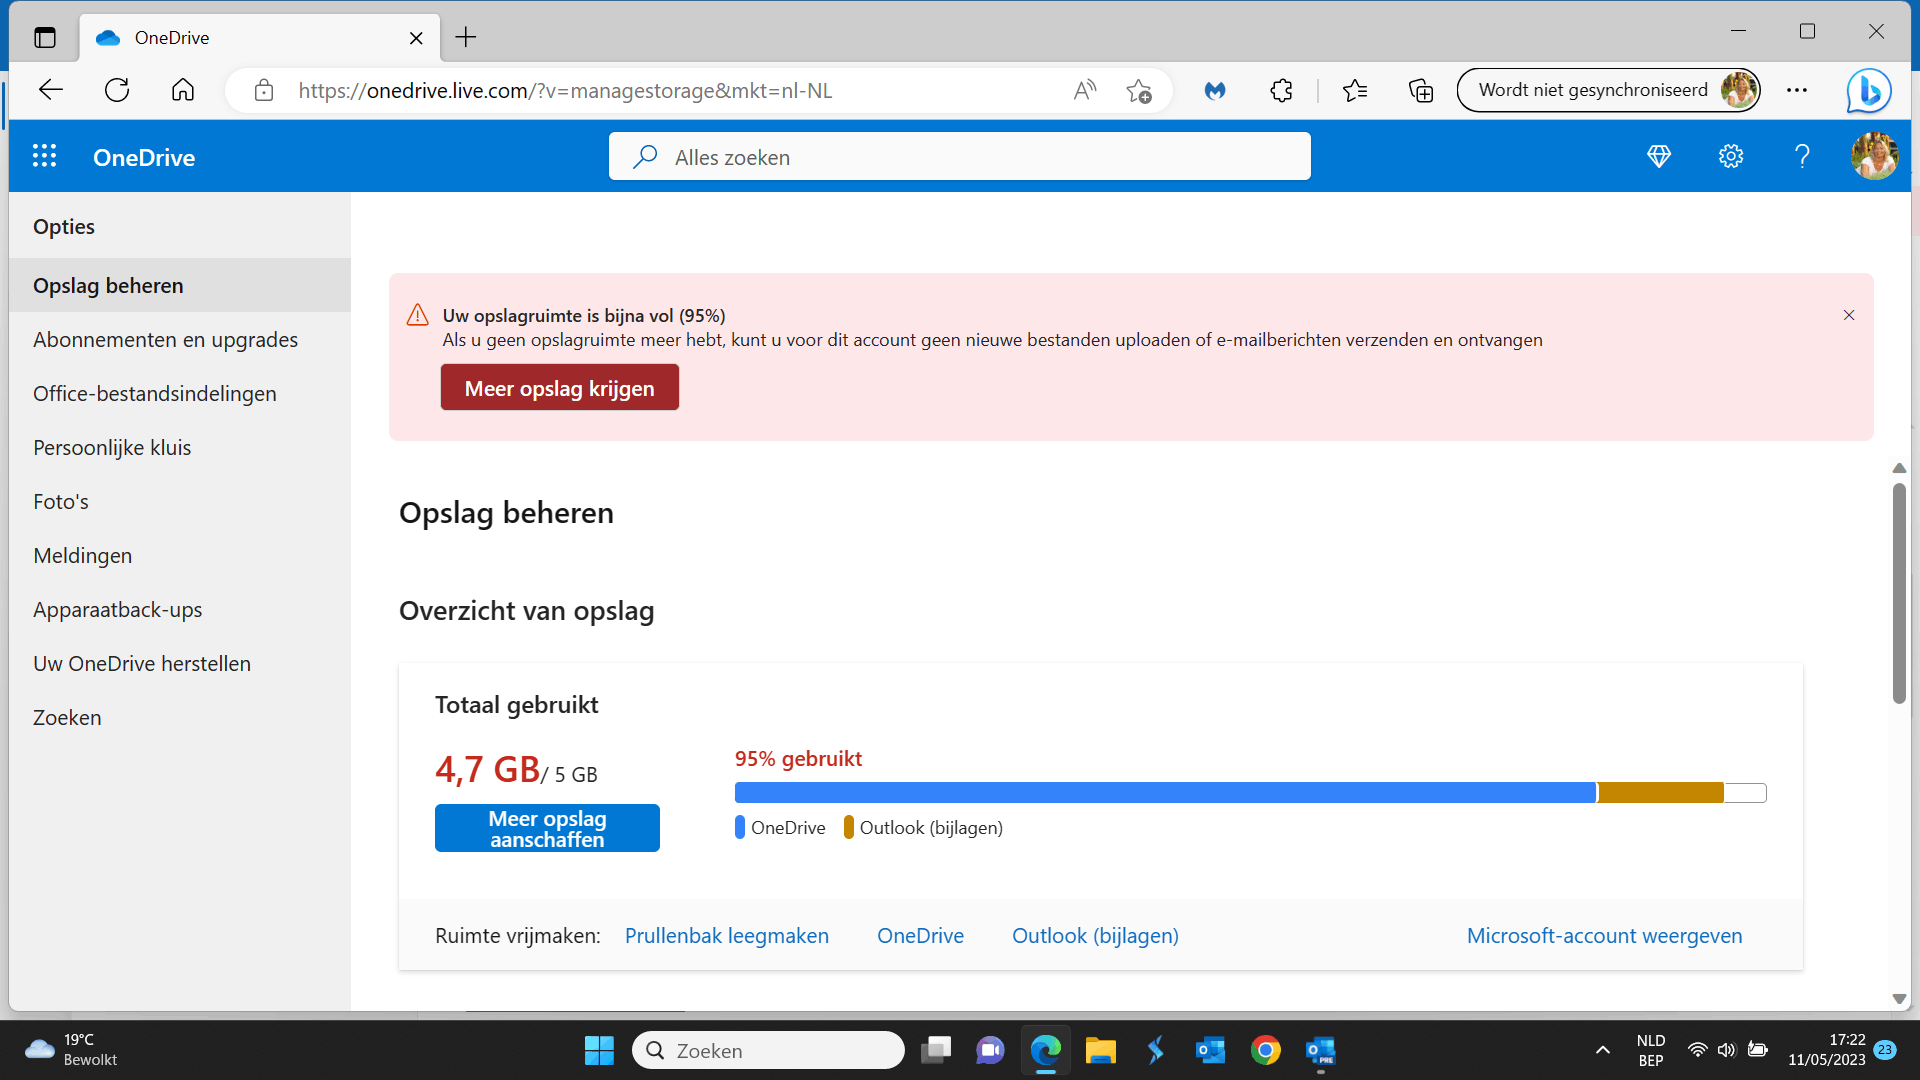Click the 'Prullenbak leegmaken' link
Viewport: 1920px width, 1080px height.
point(727,935)
